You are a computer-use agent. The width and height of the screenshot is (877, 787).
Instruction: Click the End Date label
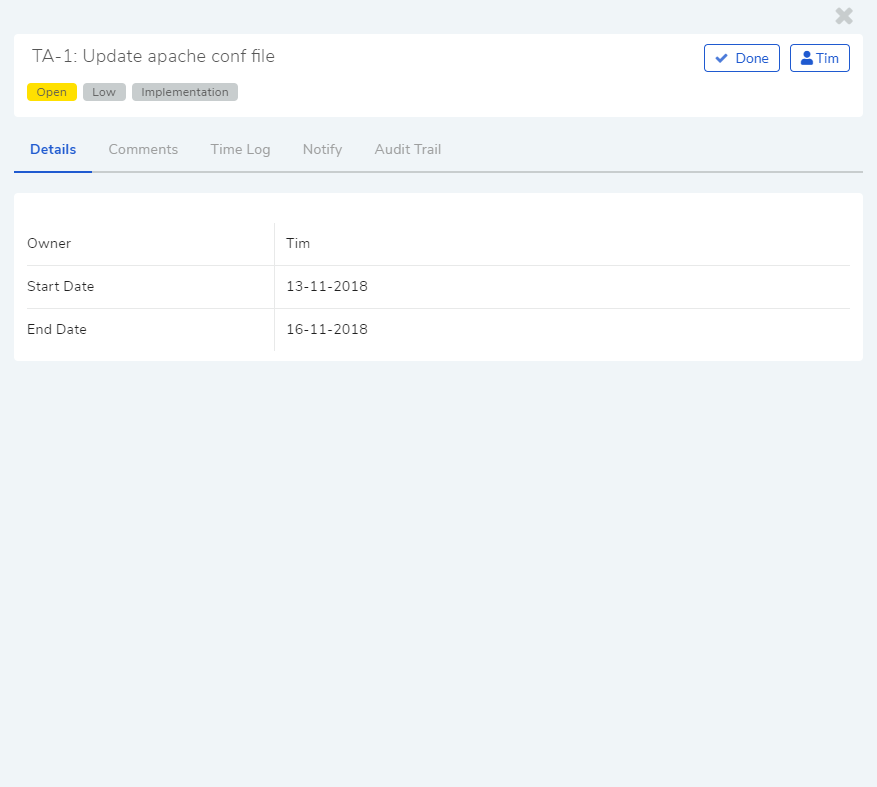pyautogui.click(x=57, y=329)
